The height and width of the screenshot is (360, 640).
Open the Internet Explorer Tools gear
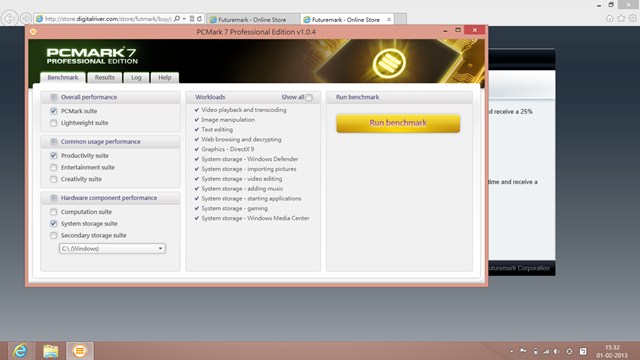coord(633,18)
